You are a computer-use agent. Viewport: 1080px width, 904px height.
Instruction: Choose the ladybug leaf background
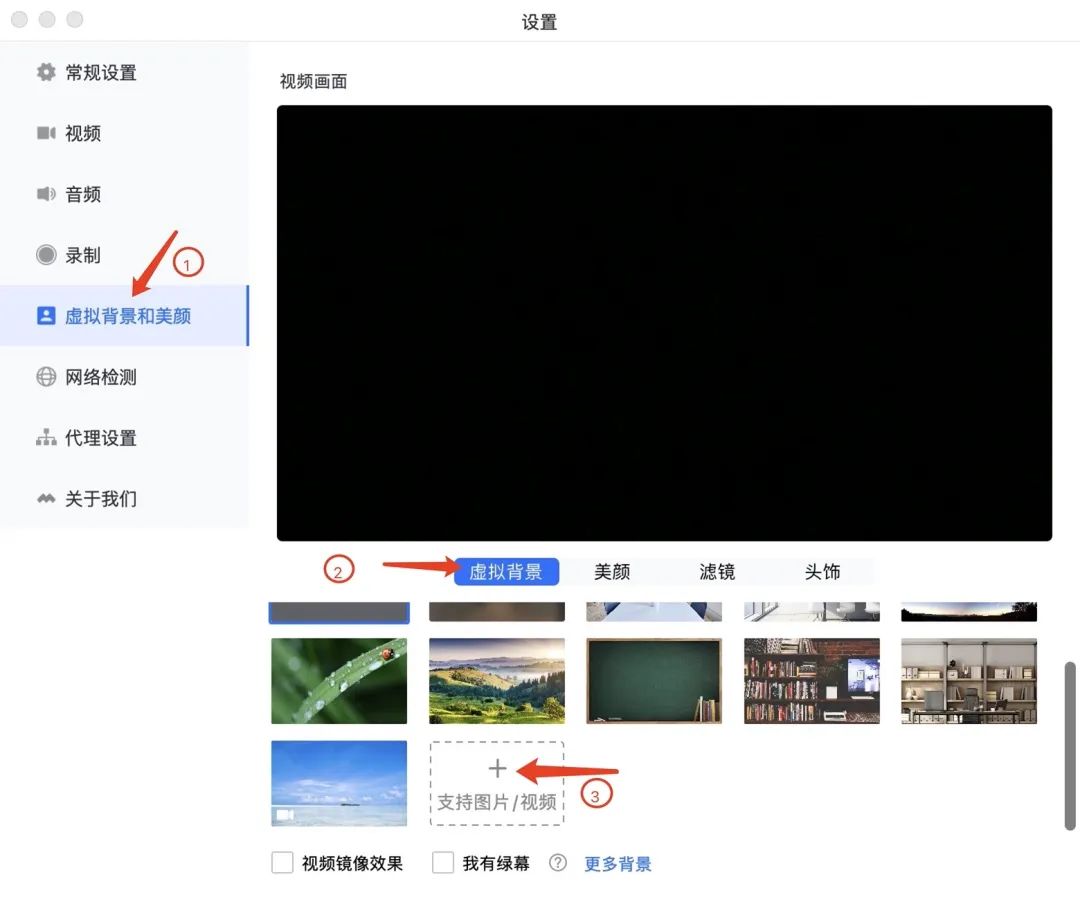point(338,681)
